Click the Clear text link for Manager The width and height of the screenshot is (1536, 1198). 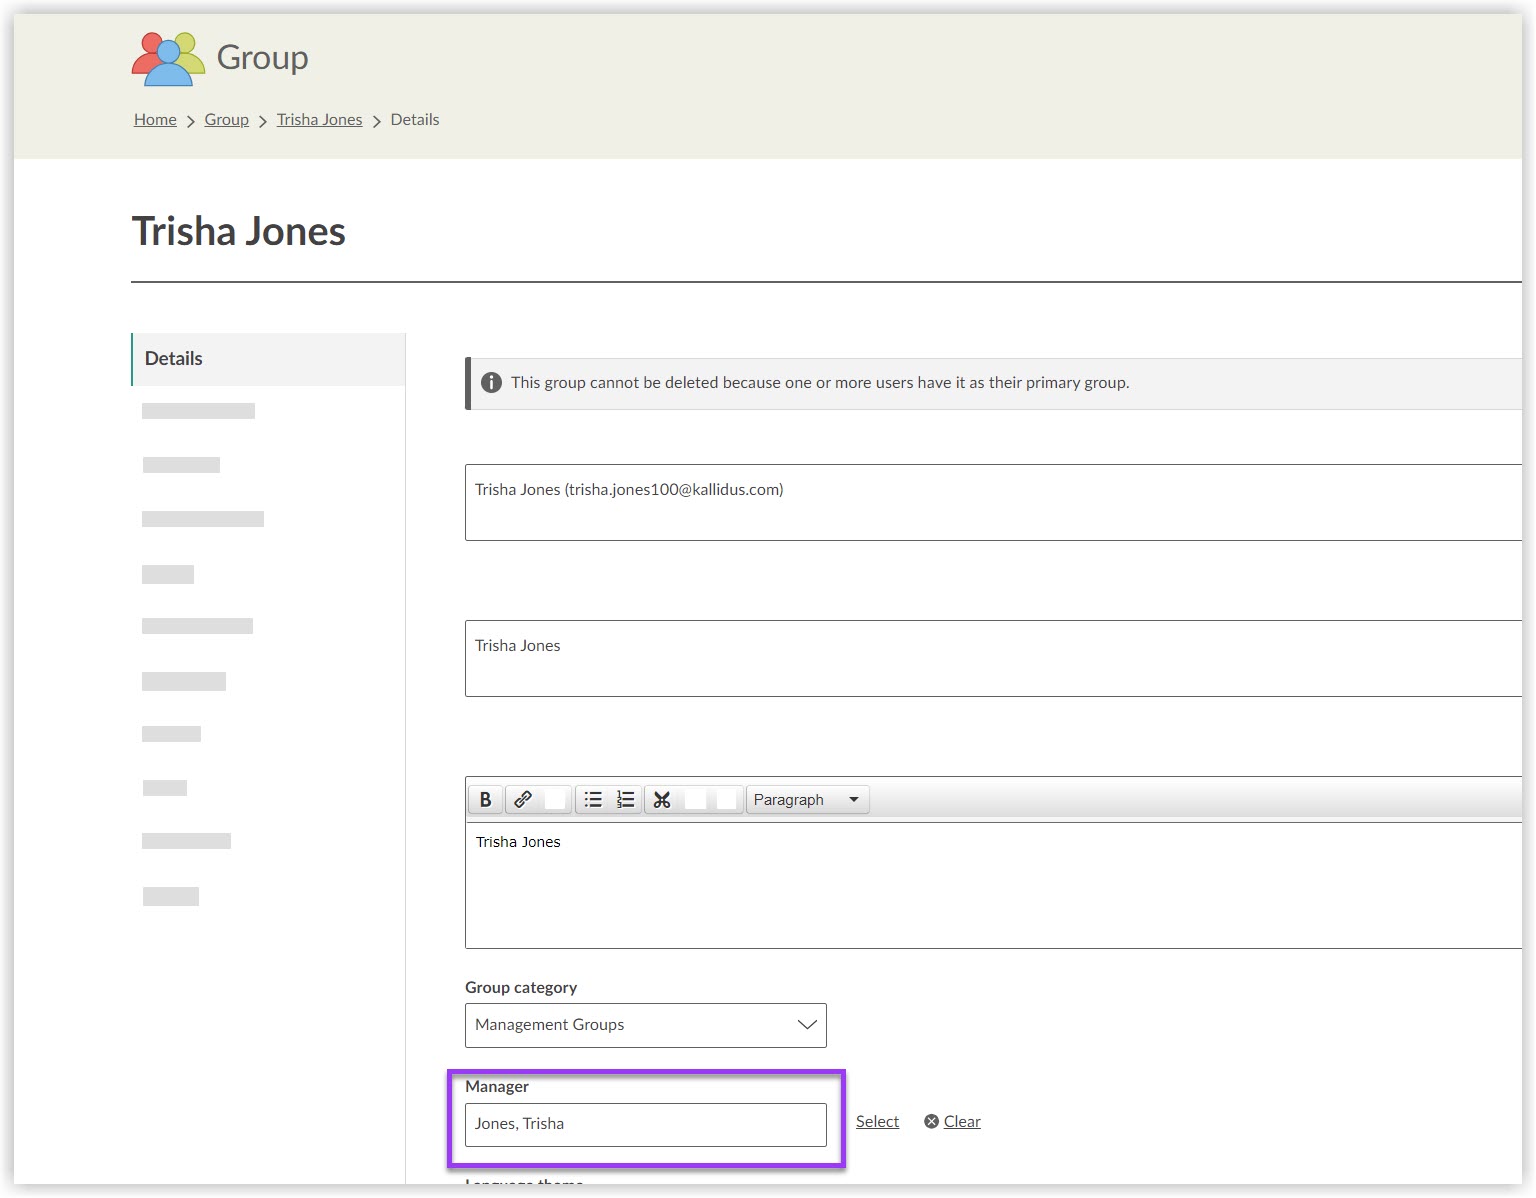963,1121
